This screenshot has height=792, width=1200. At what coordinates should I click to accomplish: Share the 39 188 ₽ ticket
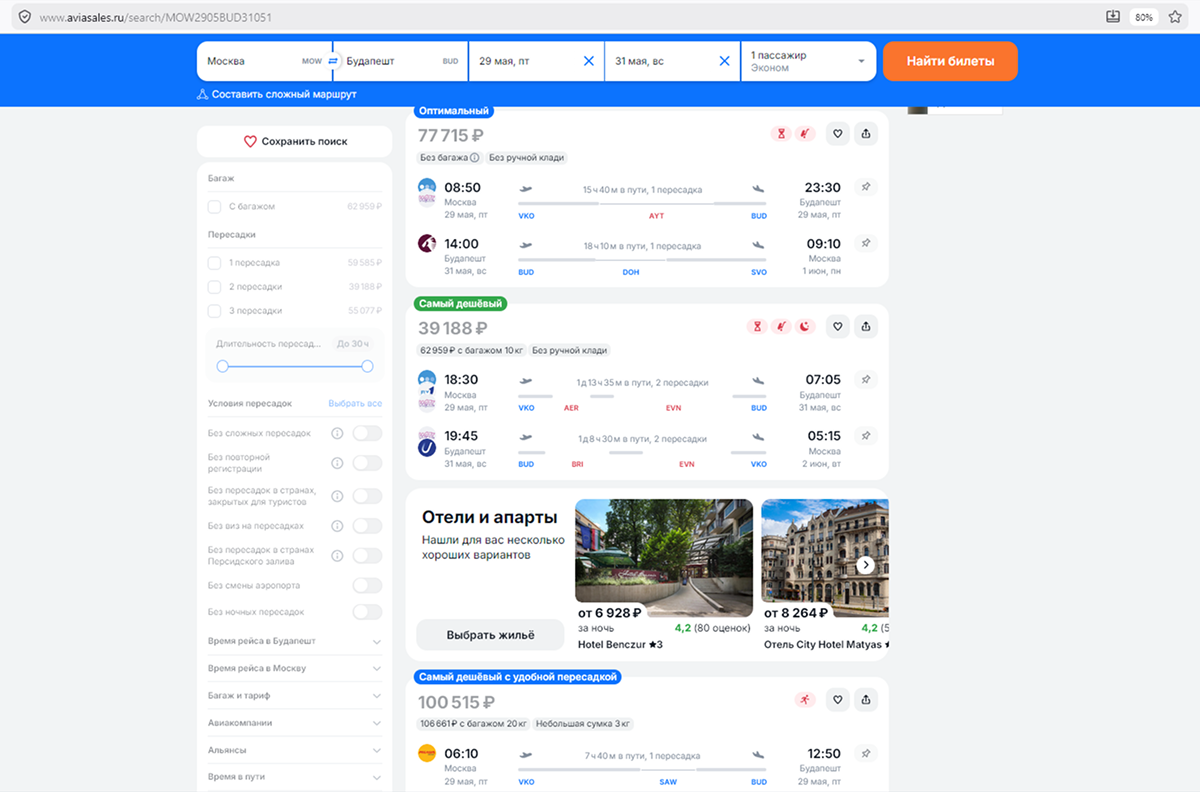866,326
